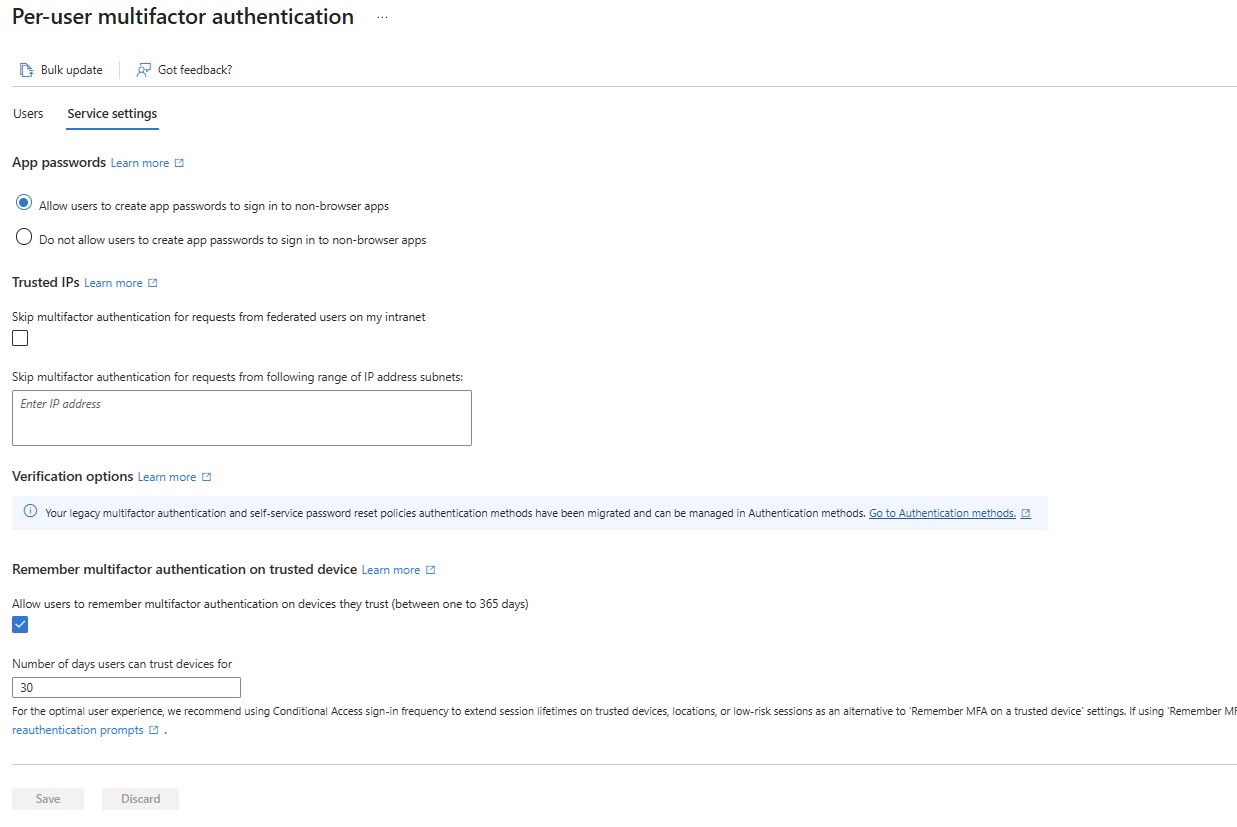Click external link icon after Go to Authentication methods

(x=1025, y=513)
